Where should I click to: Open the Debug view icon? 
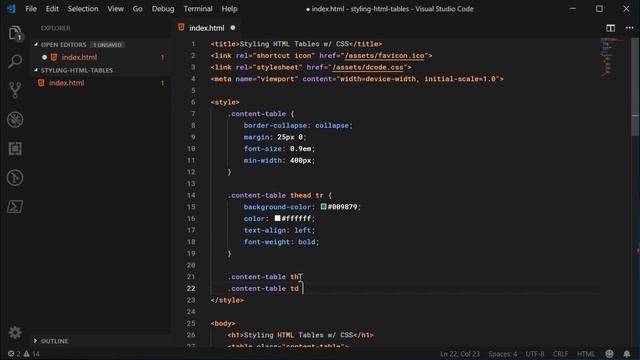15,120
